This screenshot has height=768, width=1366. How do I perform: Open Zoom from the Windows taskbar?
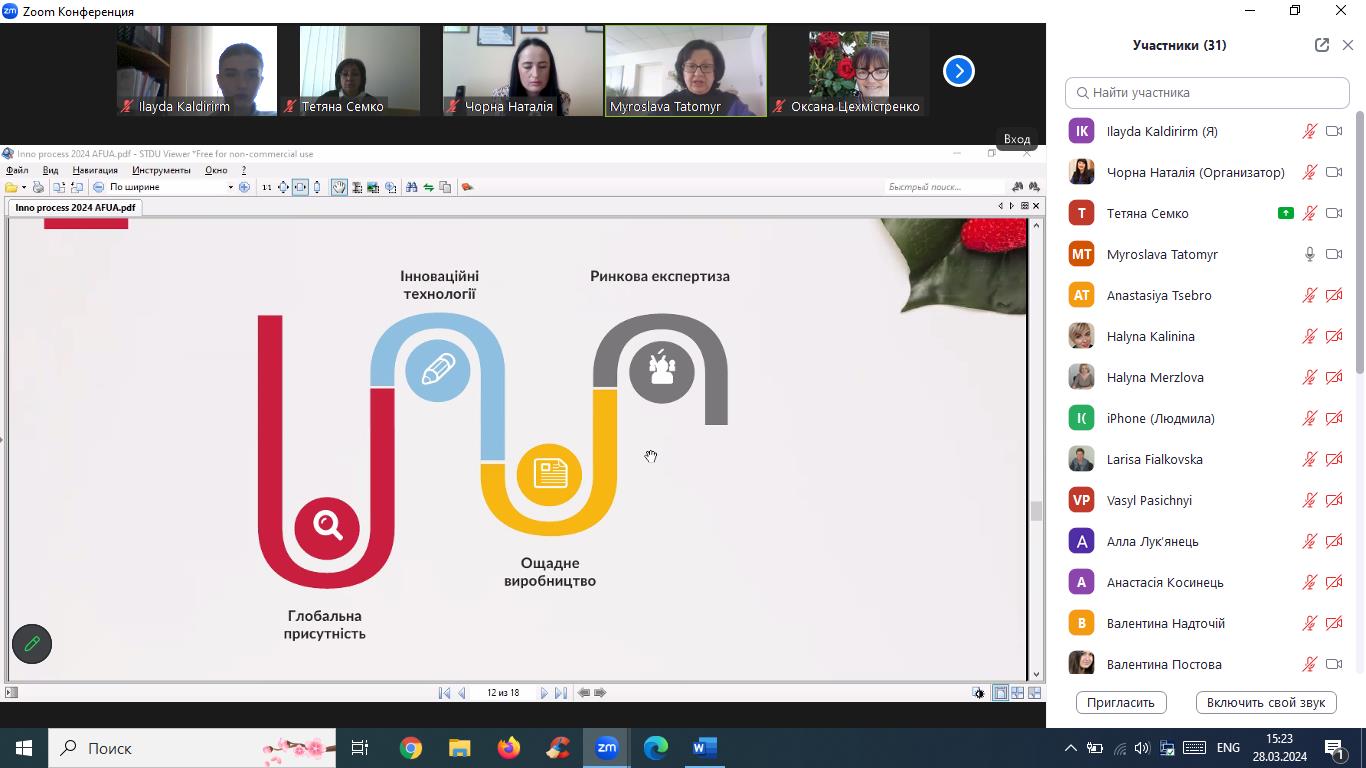click(607, 748)
